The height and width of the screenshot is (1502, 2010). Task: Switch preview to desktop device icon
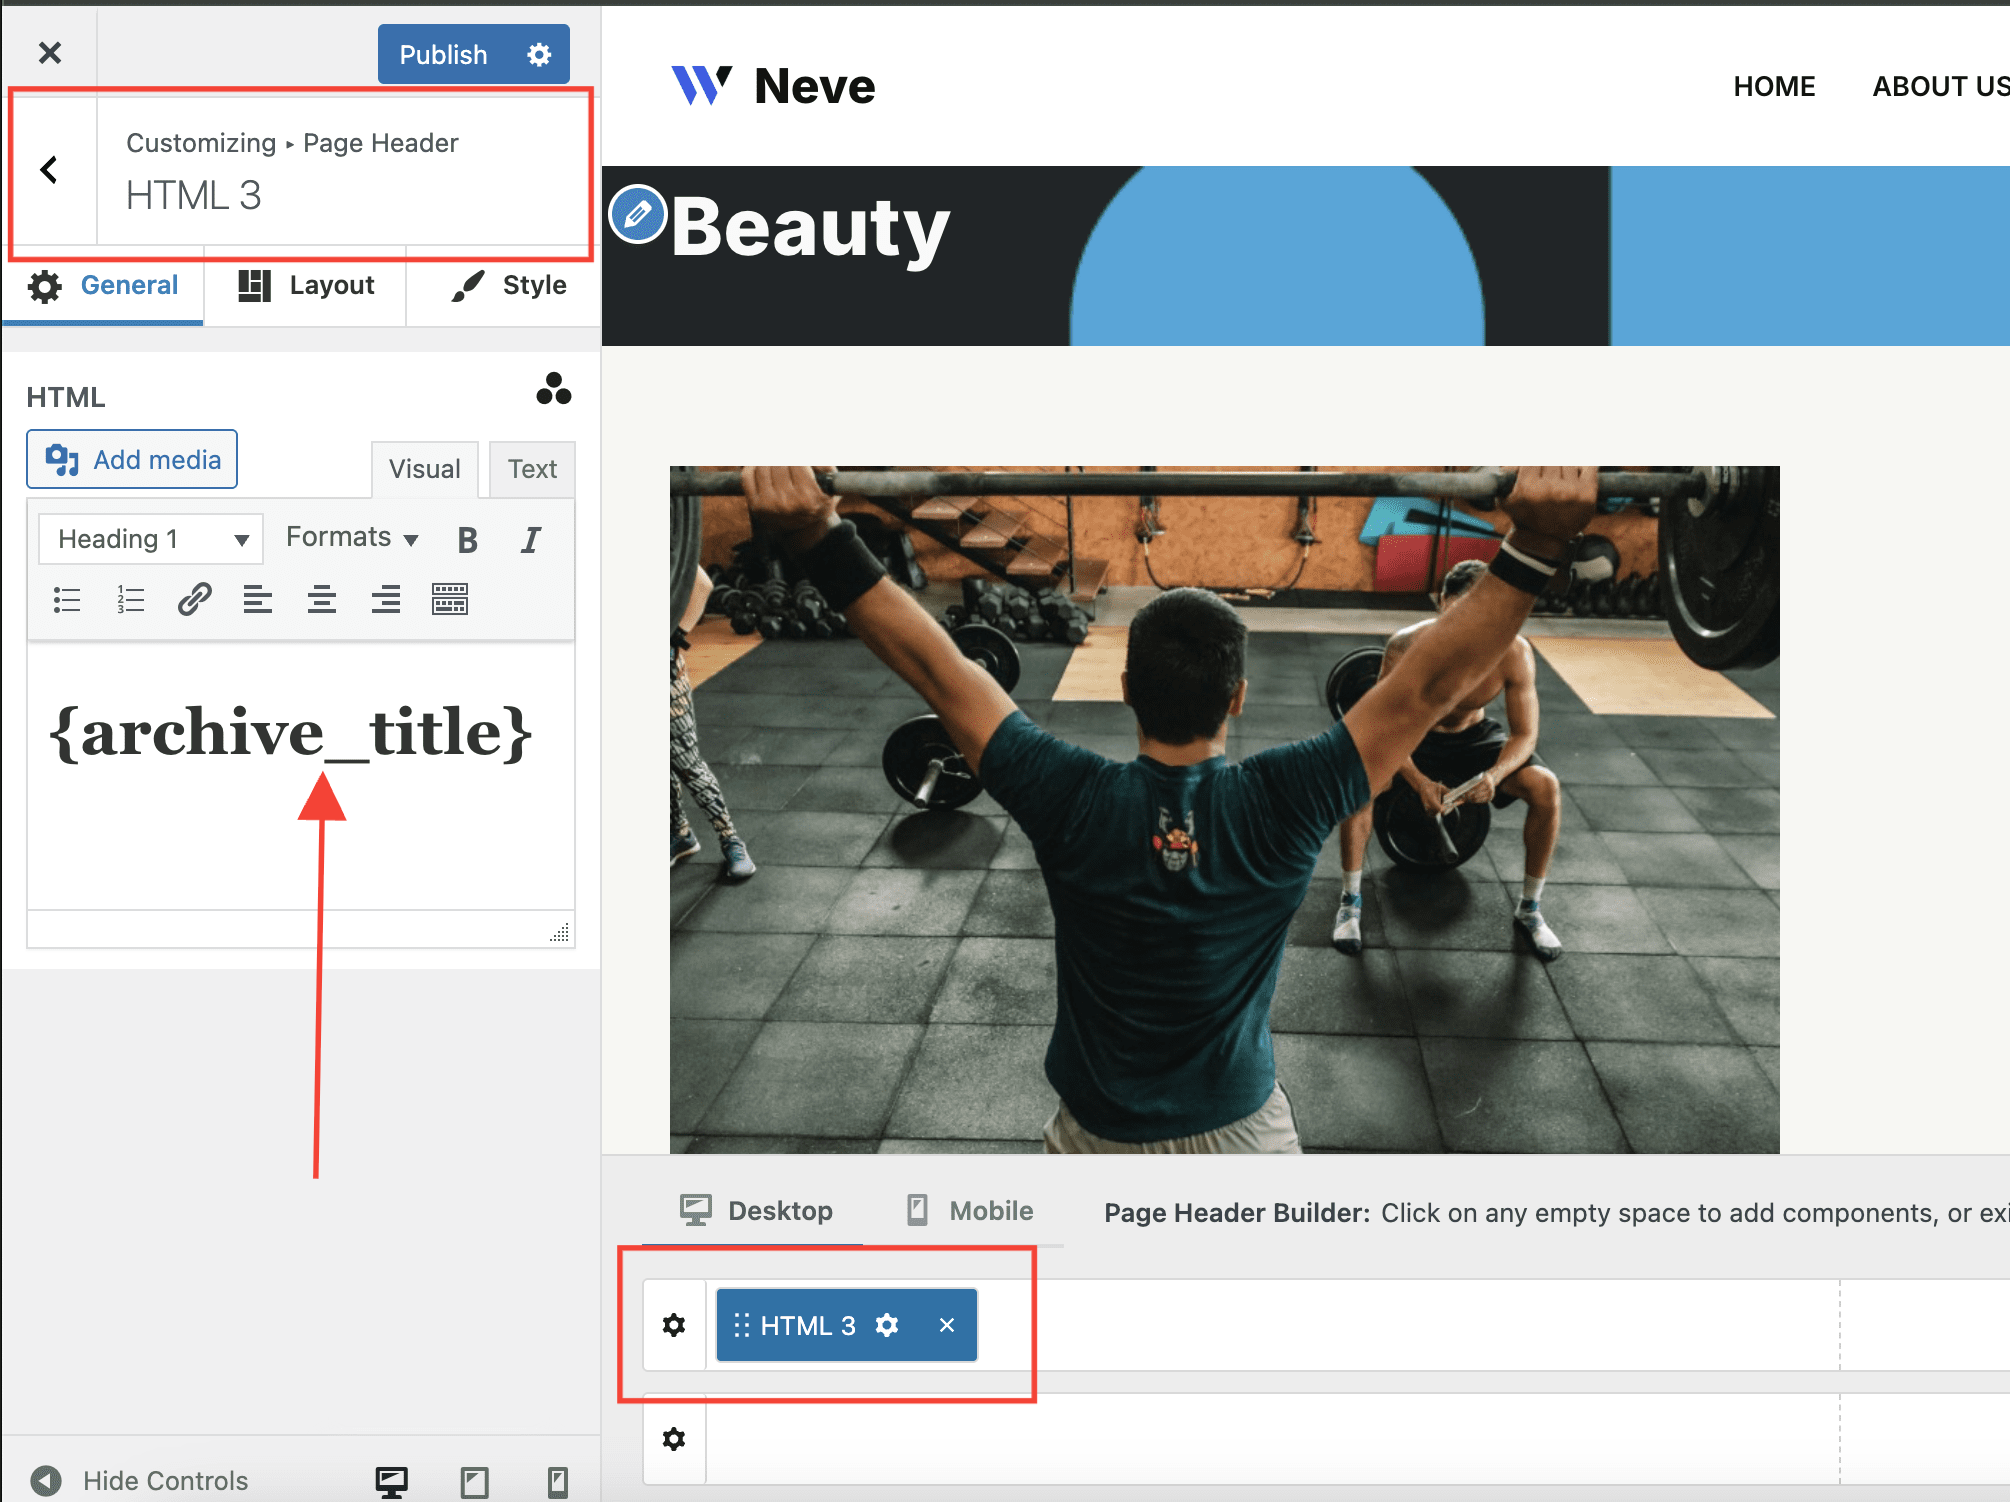[x=391, y=1482]
